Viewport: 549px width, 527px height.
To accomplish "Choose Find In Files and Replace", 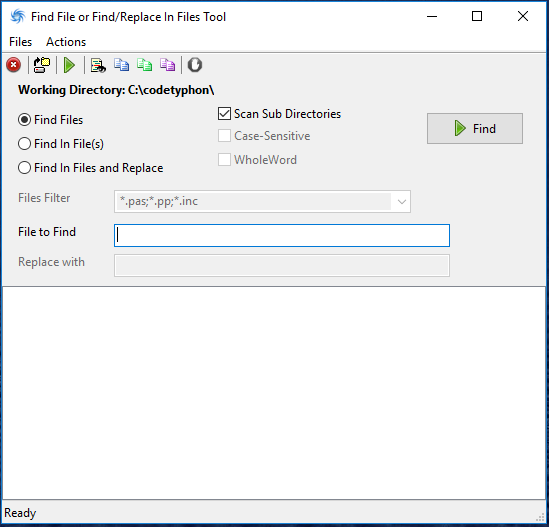I will point(24,168).
